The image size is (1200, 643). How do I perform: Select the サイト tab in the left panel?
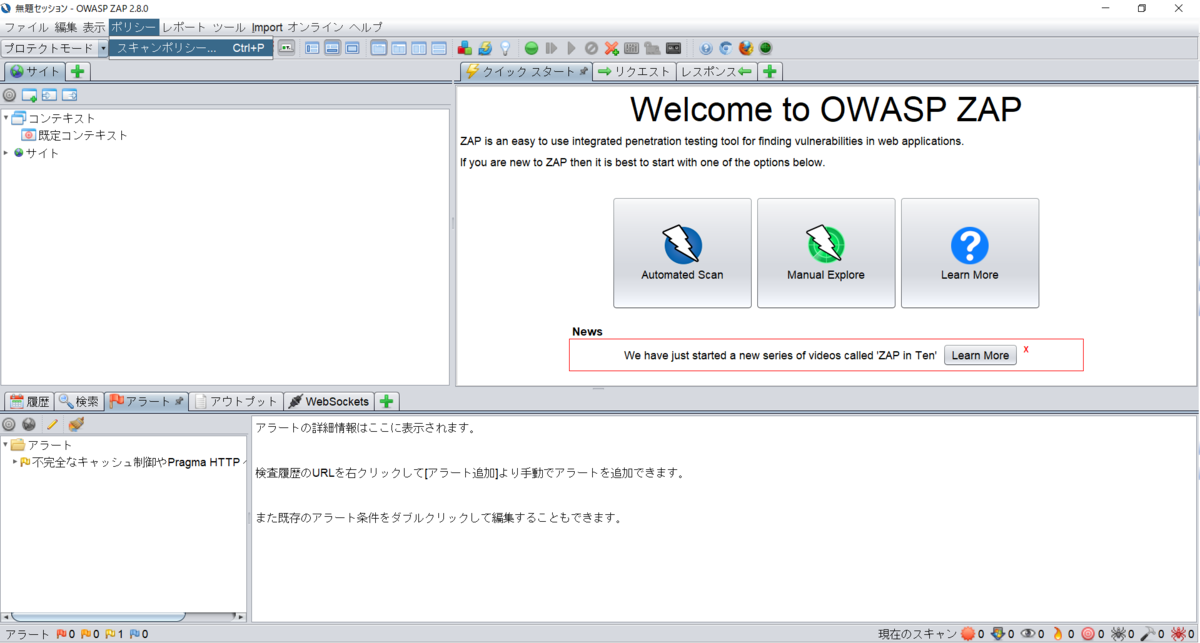coord(35,71)
